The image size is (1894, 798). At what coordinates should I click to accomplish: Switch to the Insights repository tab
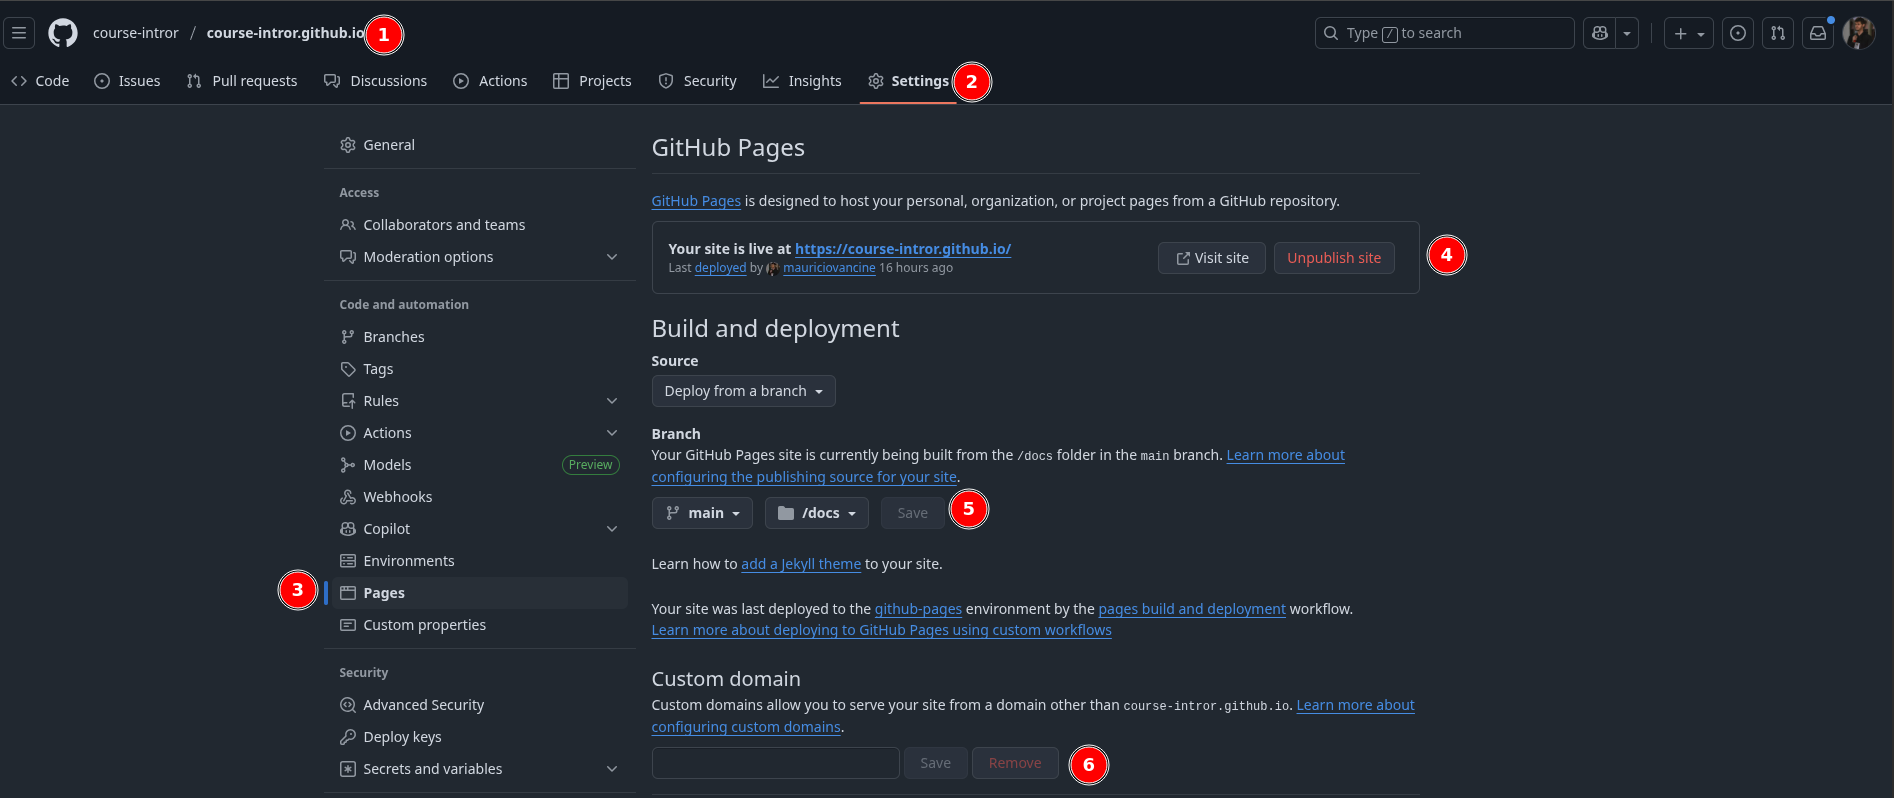point(802,81)
